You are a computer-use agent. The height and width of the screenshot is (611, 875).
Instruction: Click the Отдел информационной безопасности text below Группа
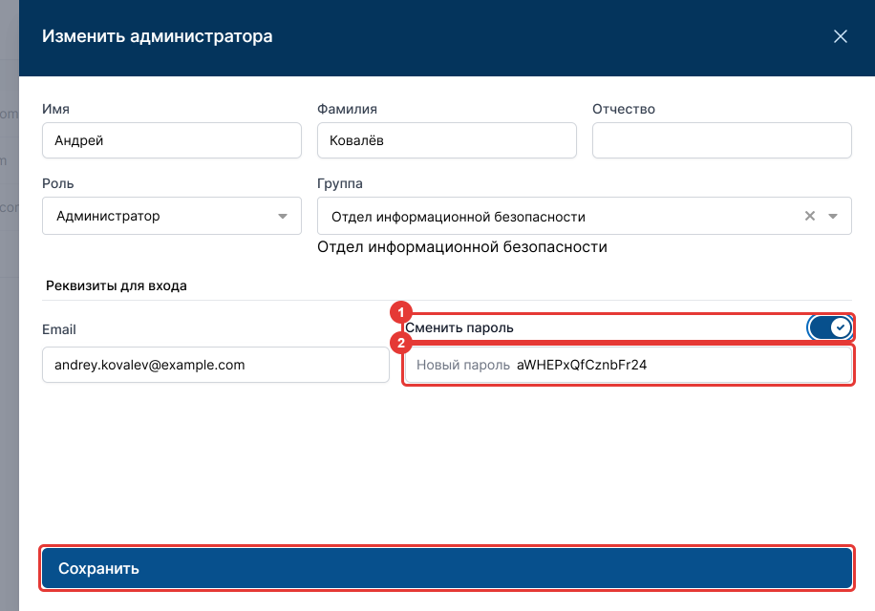[x=462, y=247]
